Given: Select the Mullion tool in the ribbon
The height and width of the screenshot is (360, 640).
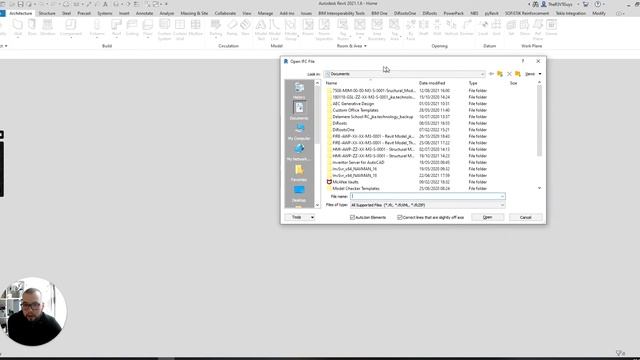Looking at the screenshot, I should pyautogui.click(x=196, y=28).
